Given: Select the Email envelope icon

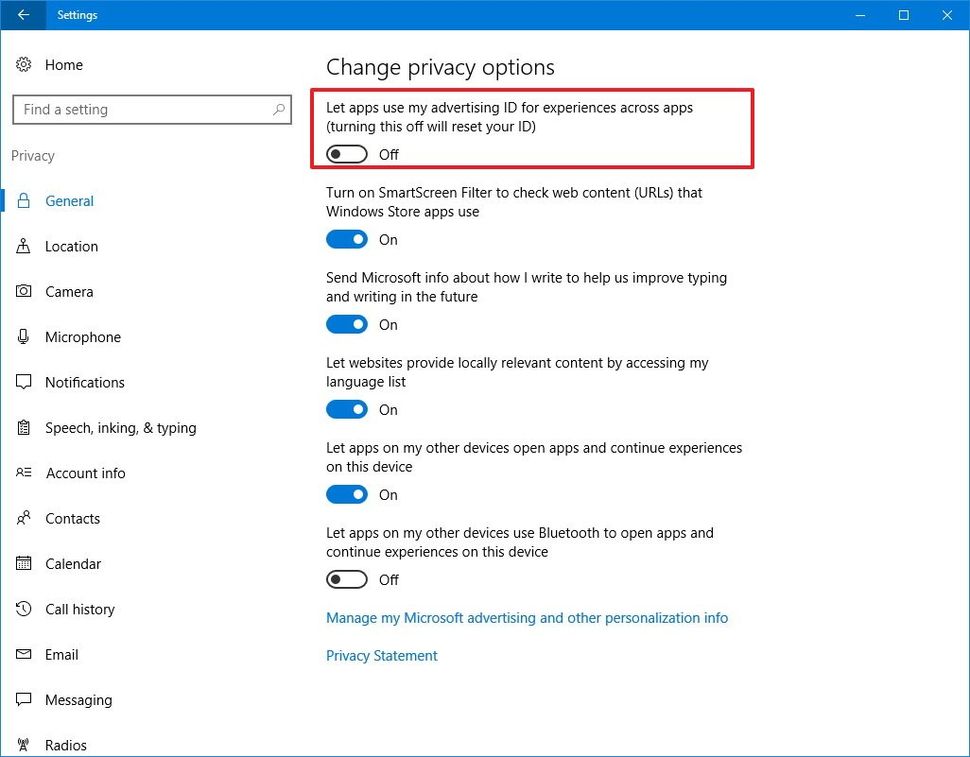Looking at the screenshot, I should click(23, 655).
